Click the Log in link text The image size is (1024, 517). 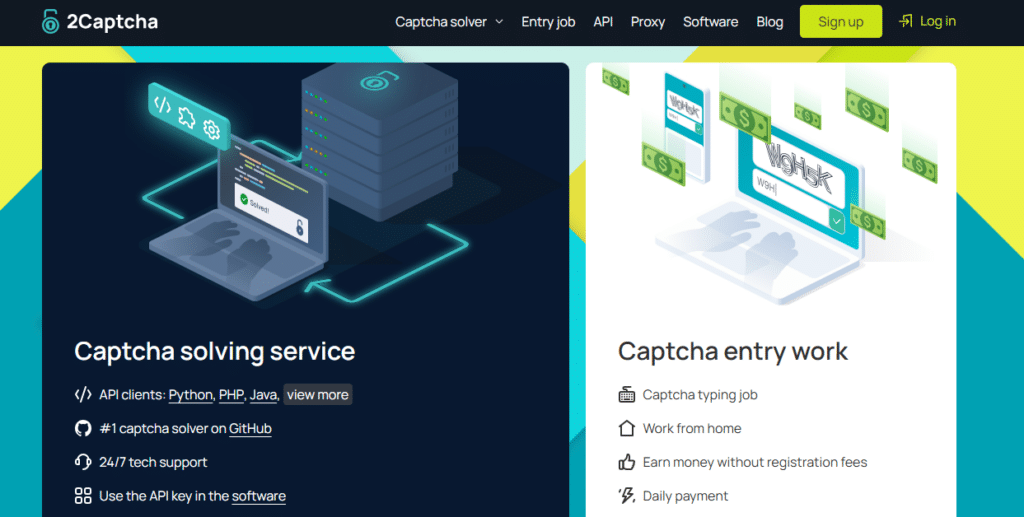click(938, 22)
